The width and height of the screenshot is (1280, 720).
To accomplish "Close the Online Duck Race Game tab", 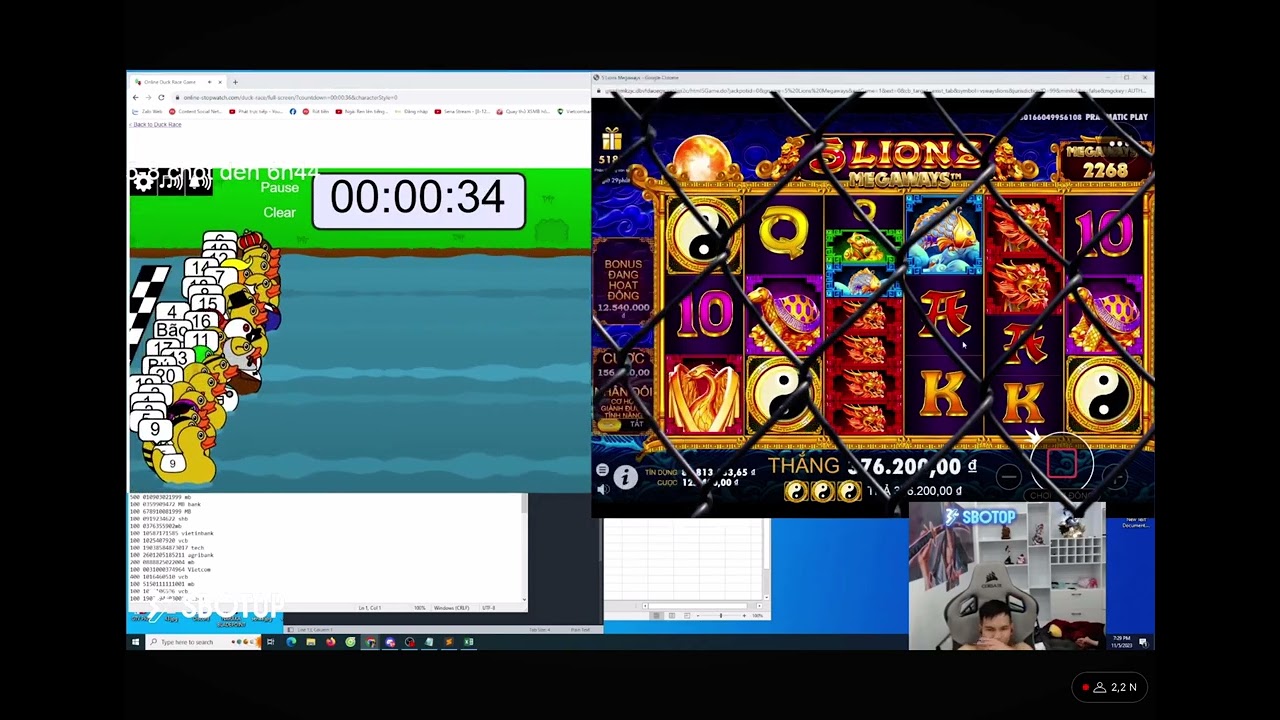I will pyautogui.click(x=220, y=82).
